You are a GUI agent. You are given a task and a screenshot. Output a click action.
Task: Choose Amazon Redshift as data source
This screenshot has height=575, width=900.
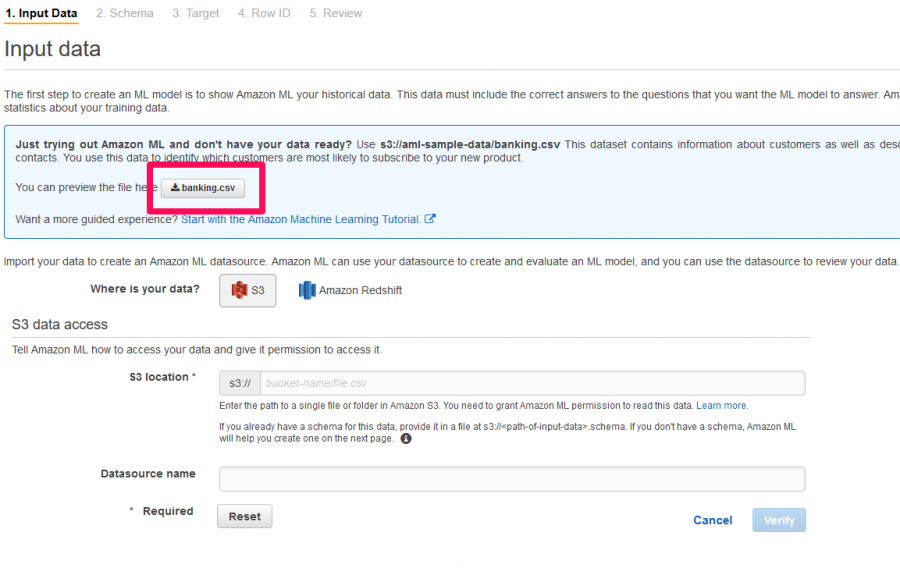[350, 290]
